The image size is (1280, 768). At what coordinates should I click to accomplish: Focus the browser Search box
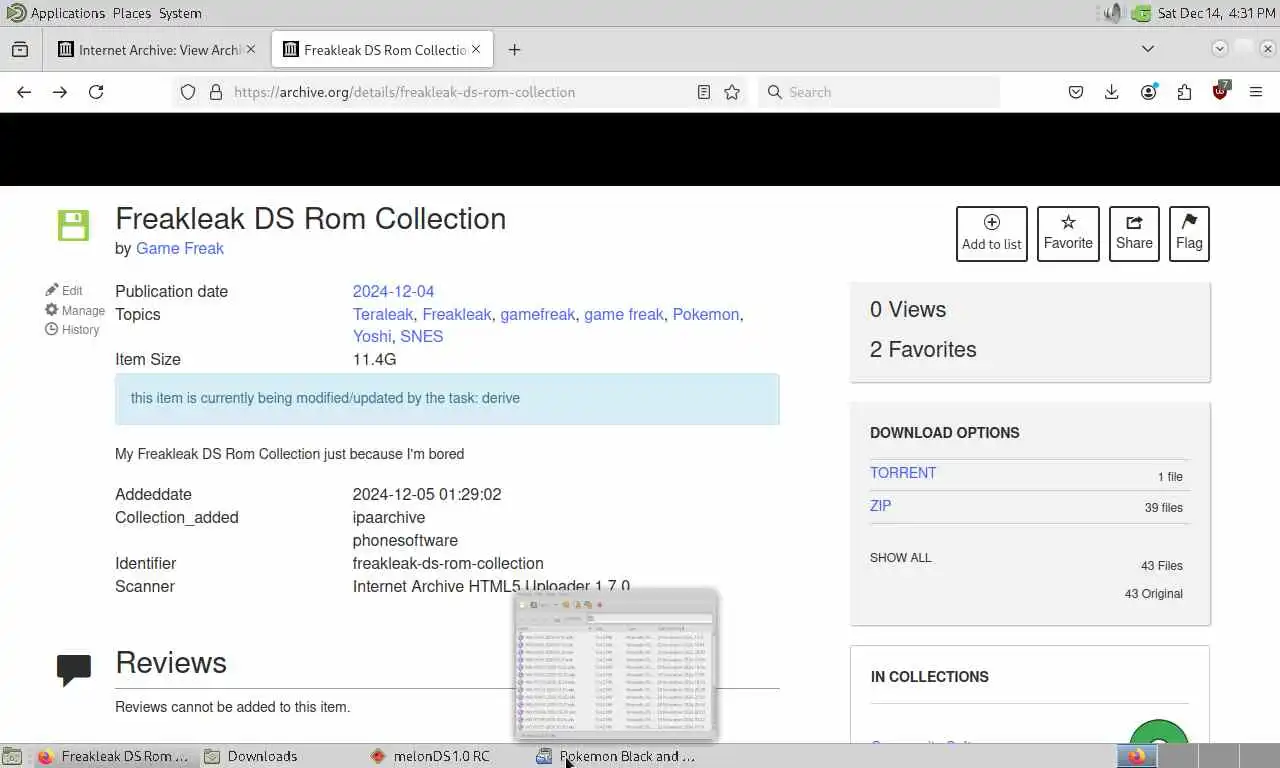879,92
